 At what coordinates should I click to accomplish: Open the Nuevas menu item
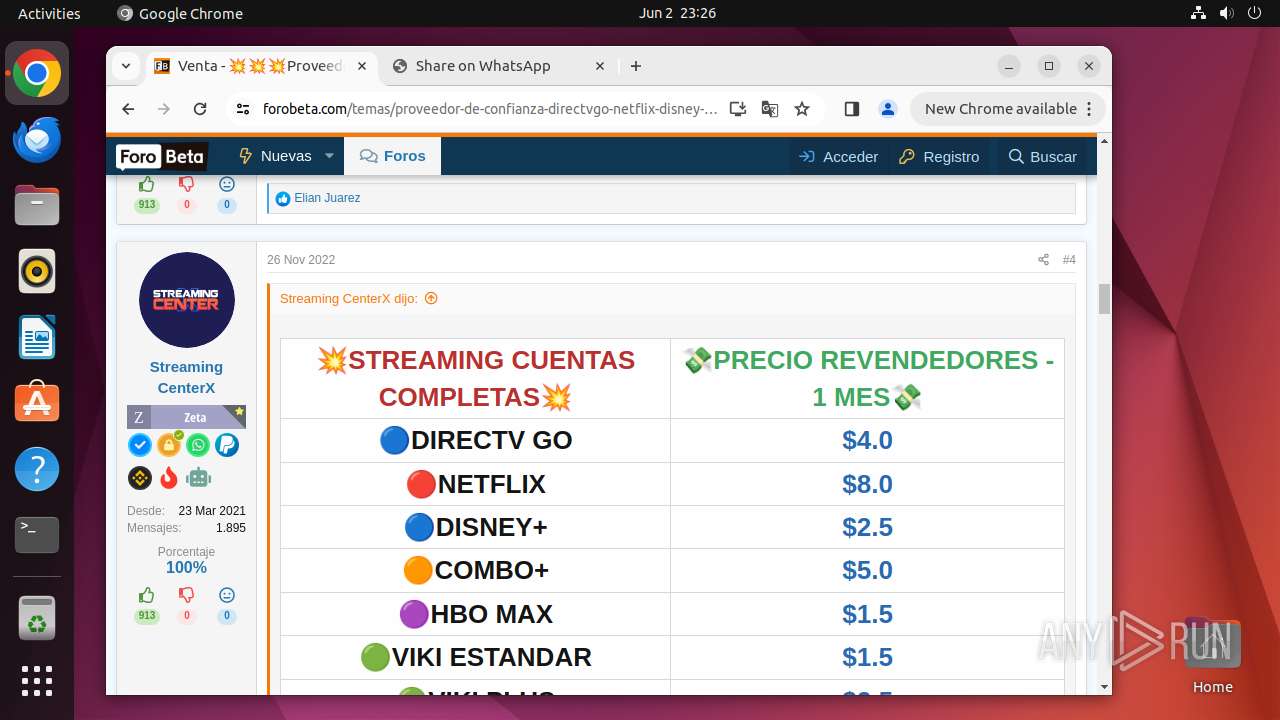click(275, 156)
